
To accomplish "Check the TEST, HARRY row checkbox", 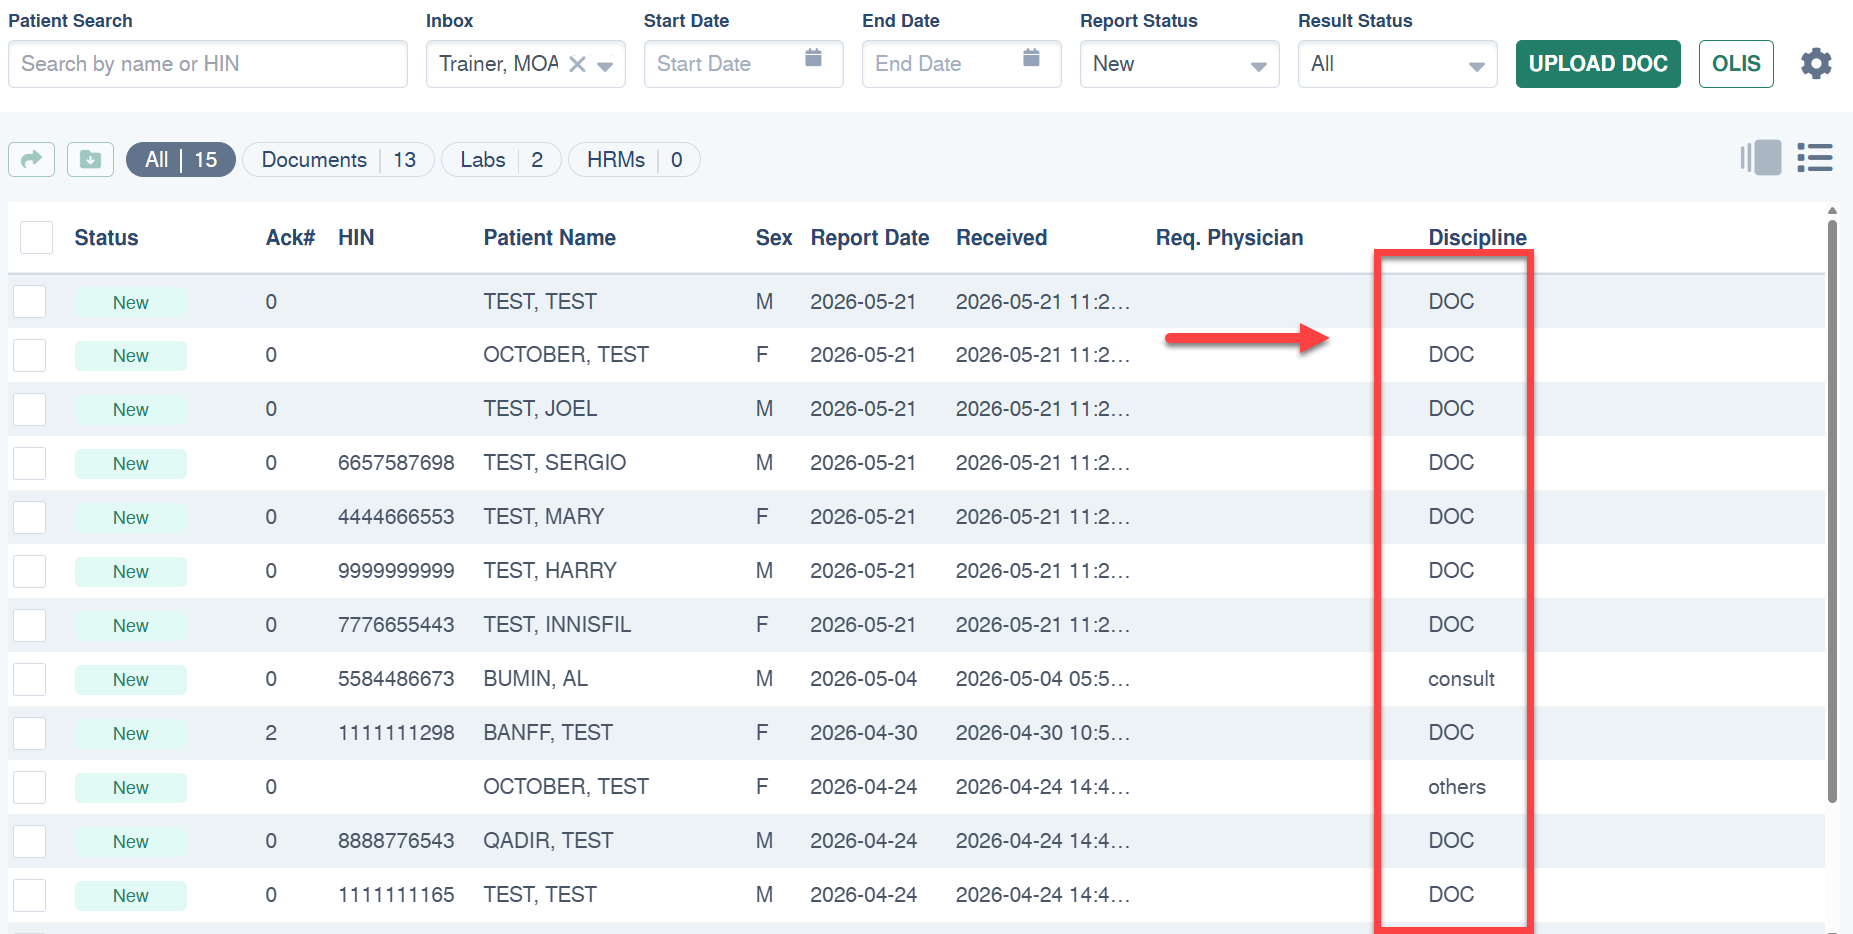I will tap(30, 571).
